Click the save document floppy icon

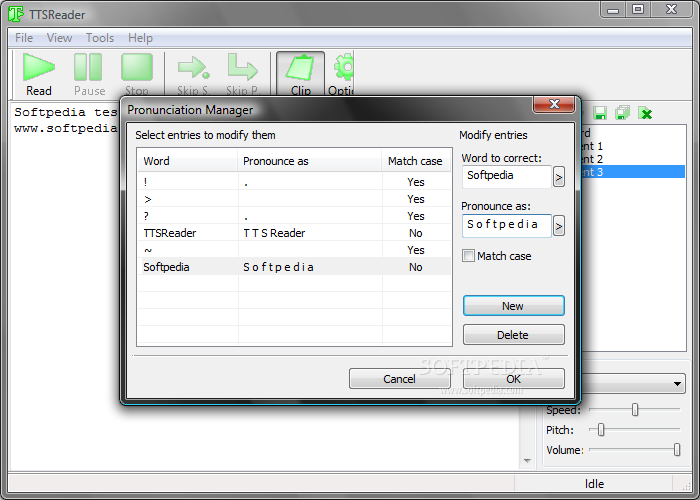600,113
